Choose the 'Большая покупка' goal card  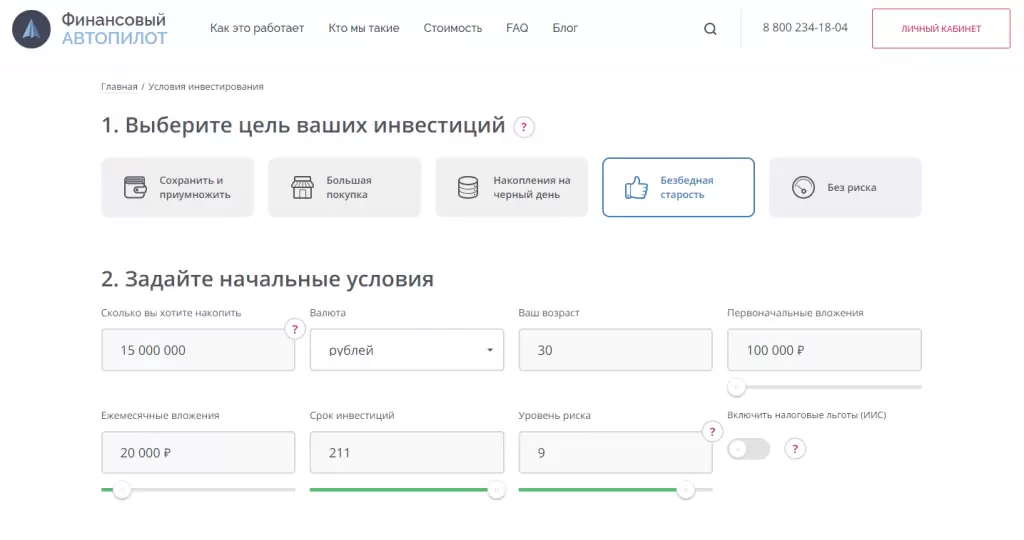[344, 187]
